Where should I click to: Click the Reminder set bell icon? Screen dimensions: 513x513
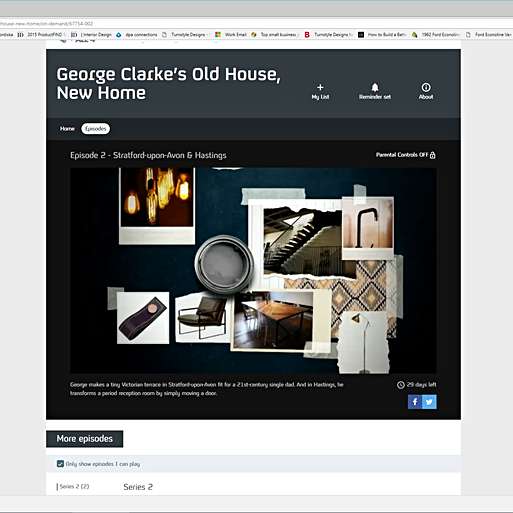click(x=375, y=87)
